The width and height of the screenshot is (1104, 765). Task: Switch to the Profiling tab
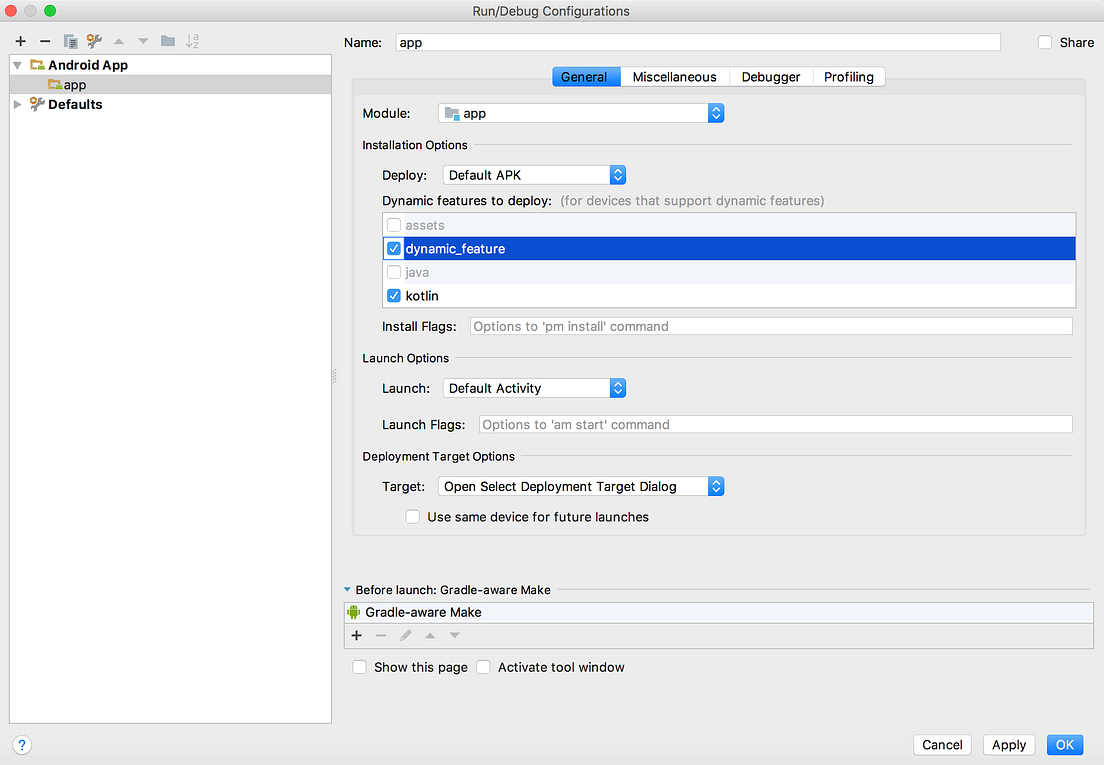click(x=848, y=77)
